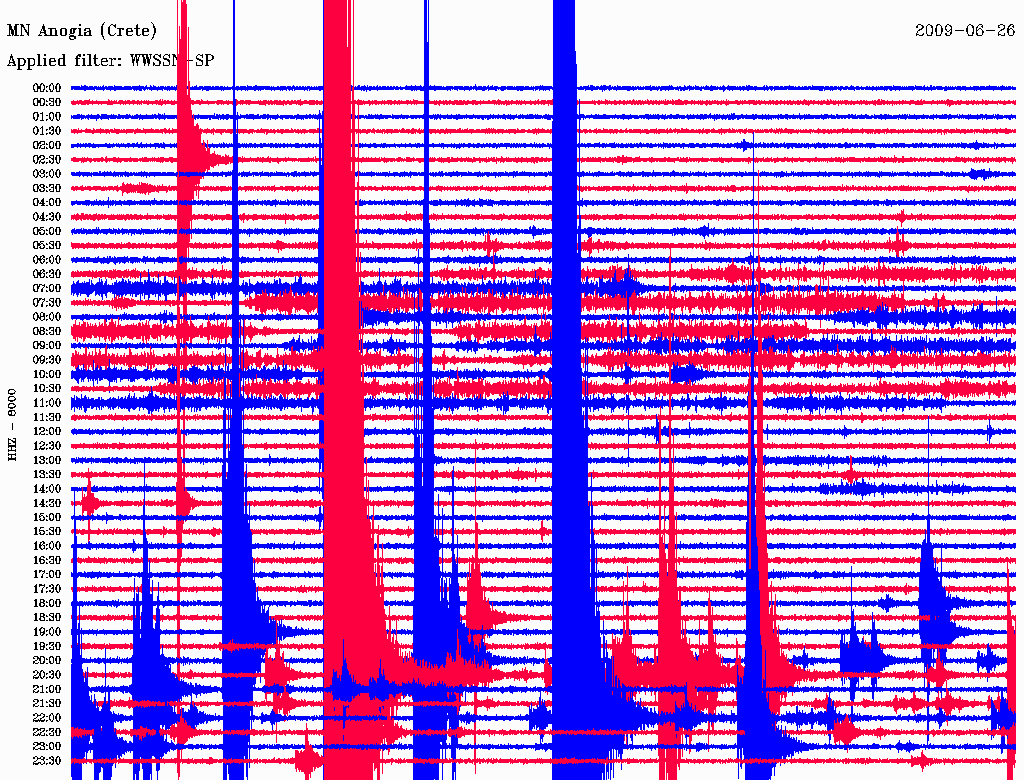Screen dimensions: 1024x780
Task: Select the 19:30 time label
Action: tap(47, 646)
